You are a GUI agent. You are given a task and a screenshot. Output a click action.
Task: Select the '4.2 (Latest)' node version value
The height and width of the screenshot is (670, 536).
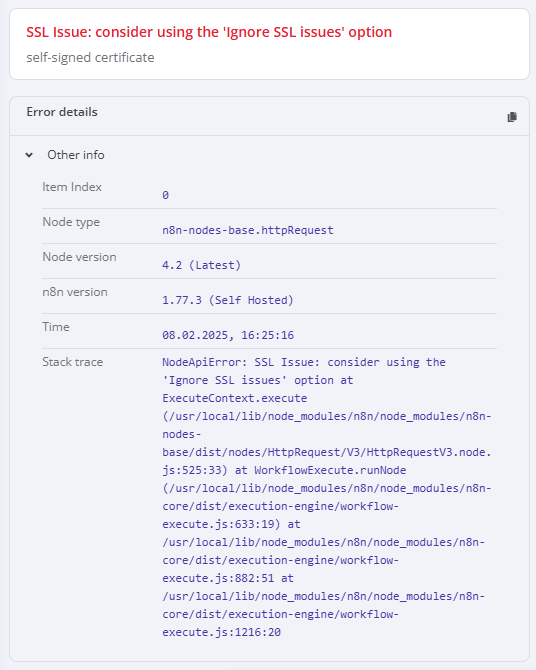[201, 265]
